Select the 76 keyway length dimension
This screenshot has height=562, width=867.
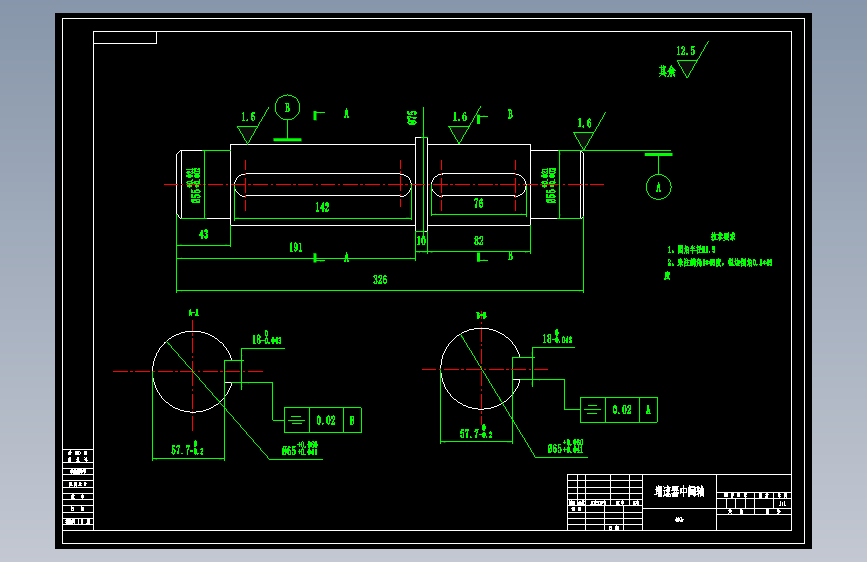[x=478, y=204]
